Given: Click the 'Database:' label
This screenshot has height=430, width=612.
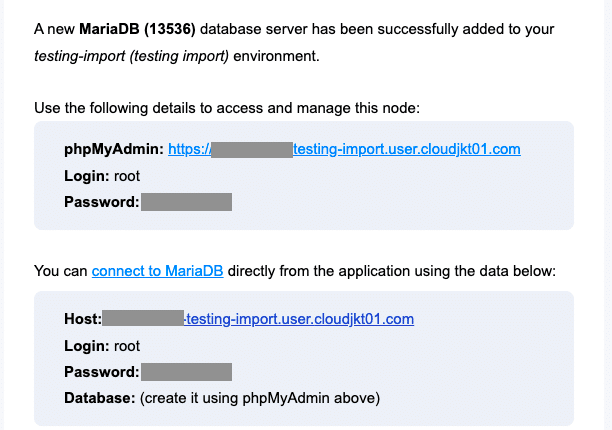Looking at the screenshot, I should pos(100,398).
